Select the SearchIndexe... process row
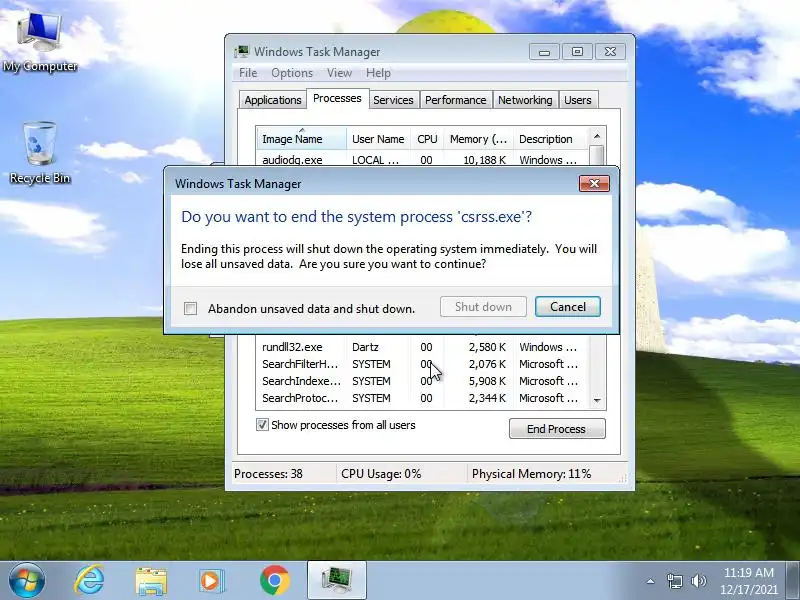 pyautogui.click(x=422, y=381)
